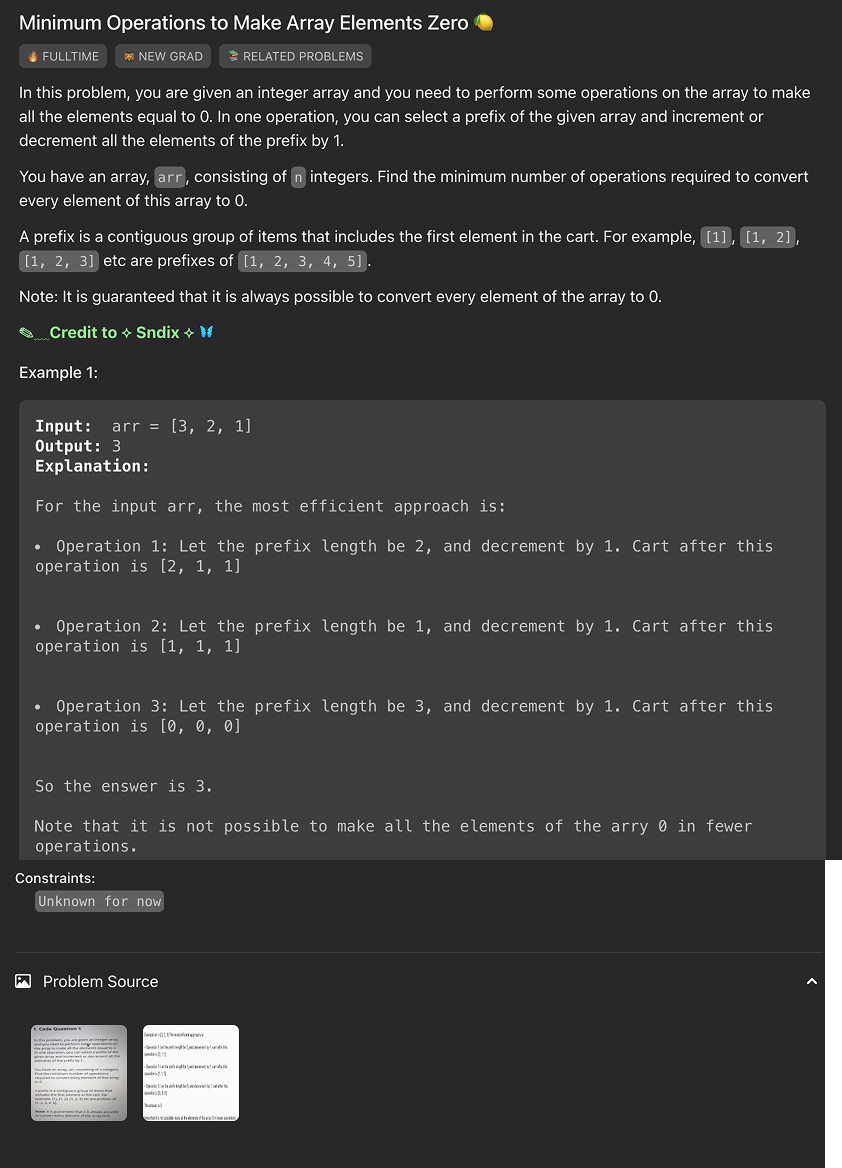Image resolution: width=842 pixels, height=1168 pixels.
Task: Click the picture icon beside Problem Source
Action: [23, 981]
